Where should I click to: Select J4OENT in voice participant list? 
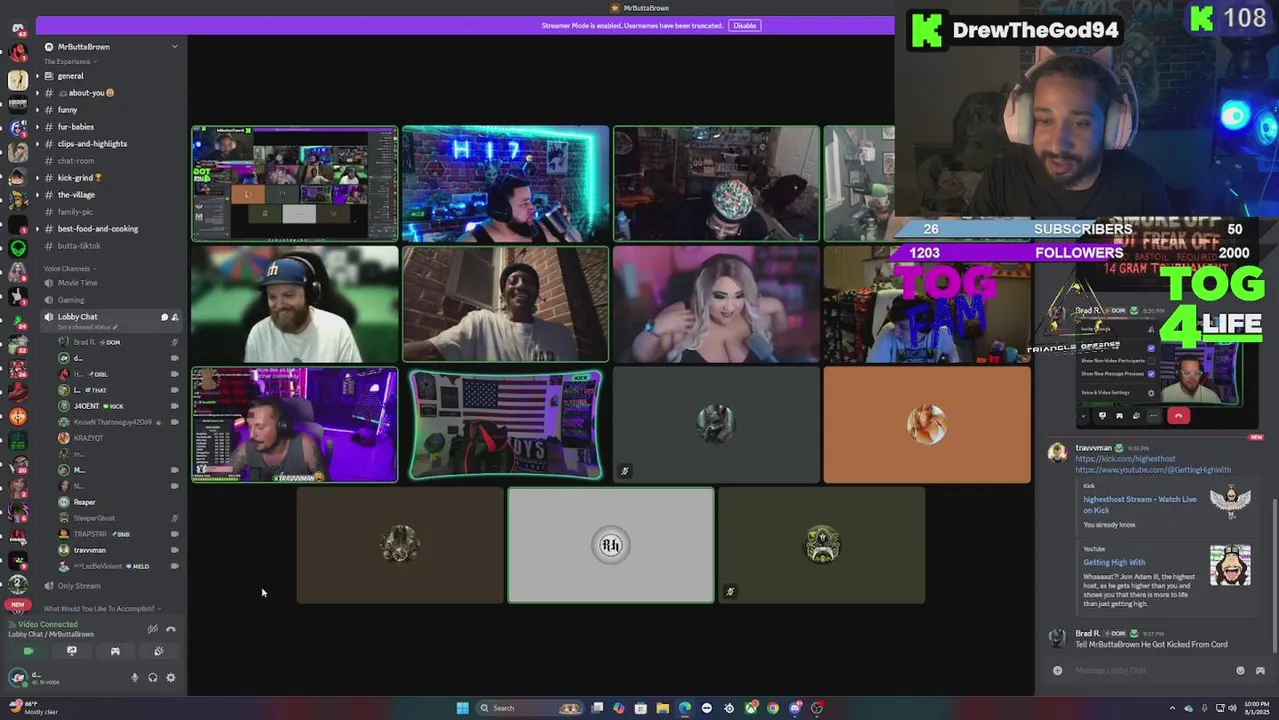coord(118,406)
